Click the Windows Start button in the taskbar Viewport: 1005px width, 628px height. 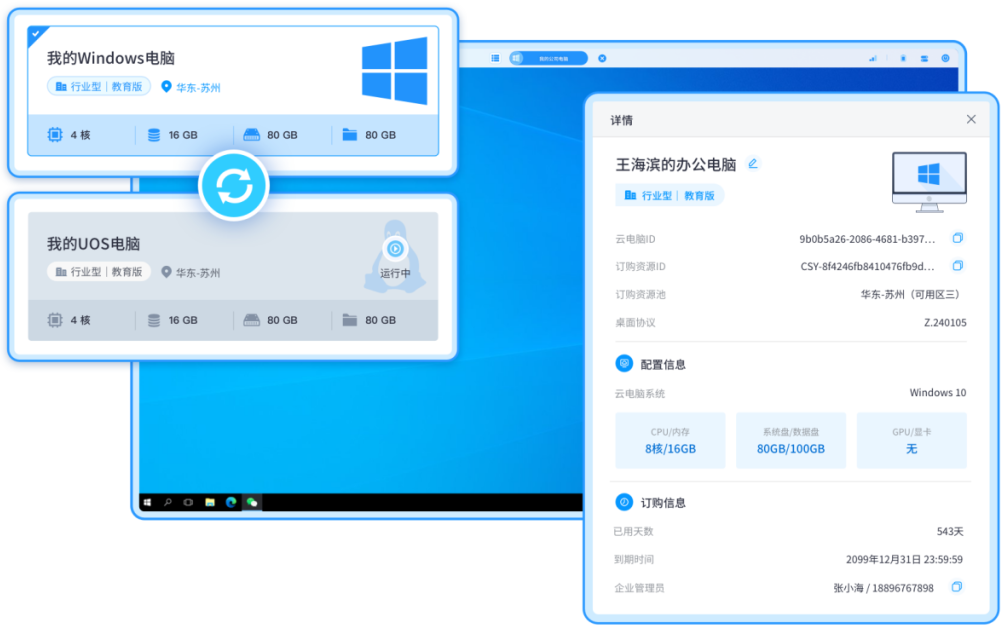point(147,502)
